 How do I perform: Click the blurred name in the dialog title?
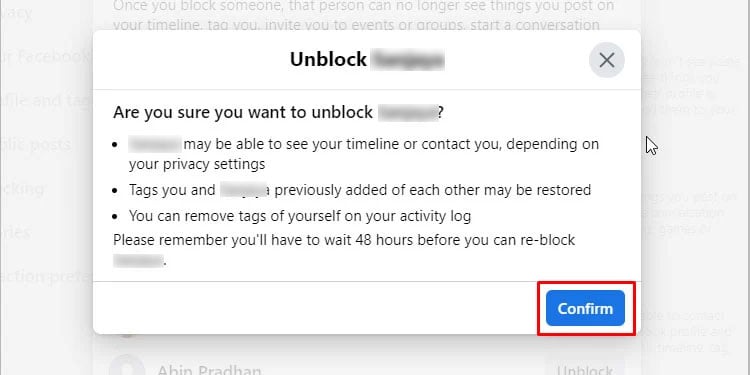click(408, 60)
